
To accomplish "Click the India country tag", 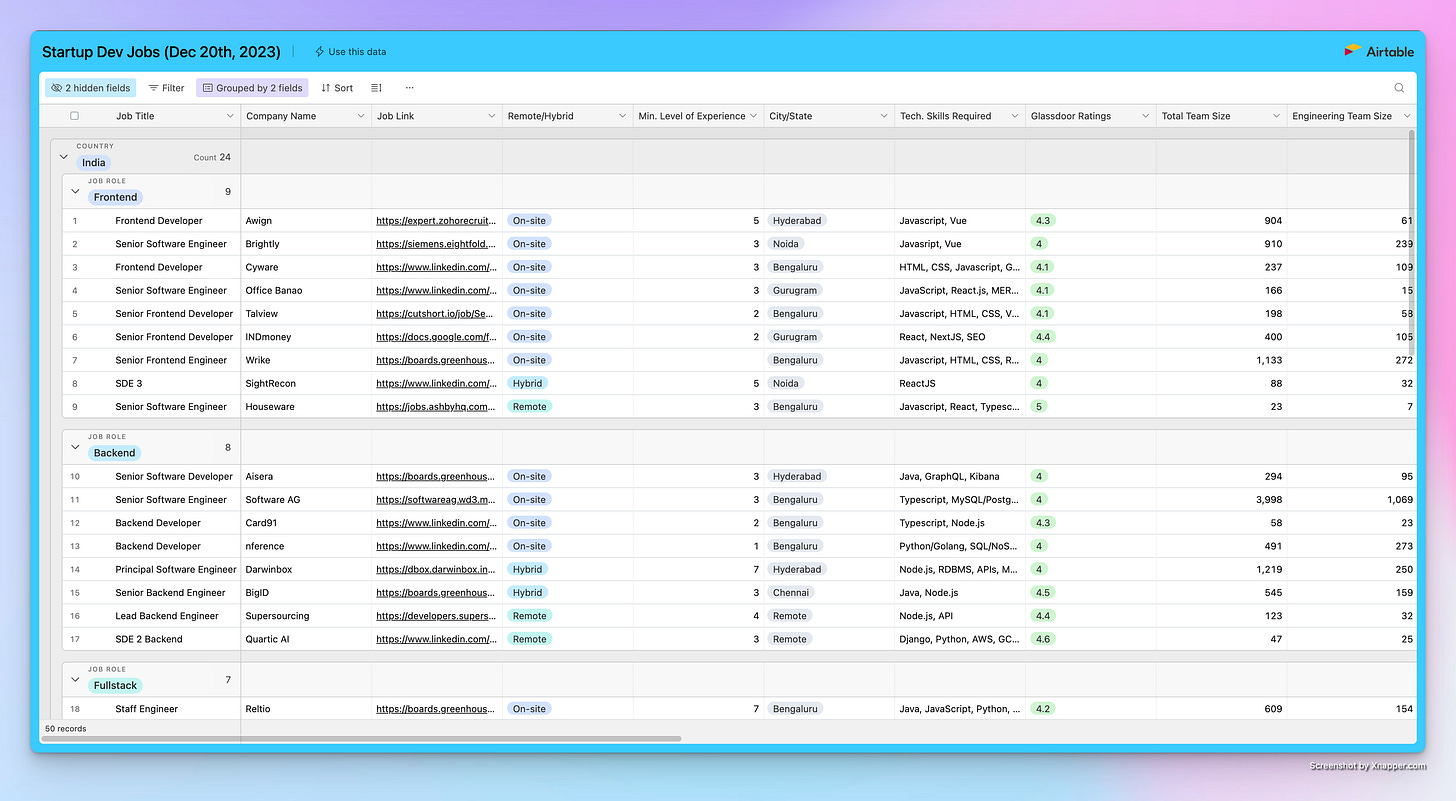I will click(x=93, y=163).
